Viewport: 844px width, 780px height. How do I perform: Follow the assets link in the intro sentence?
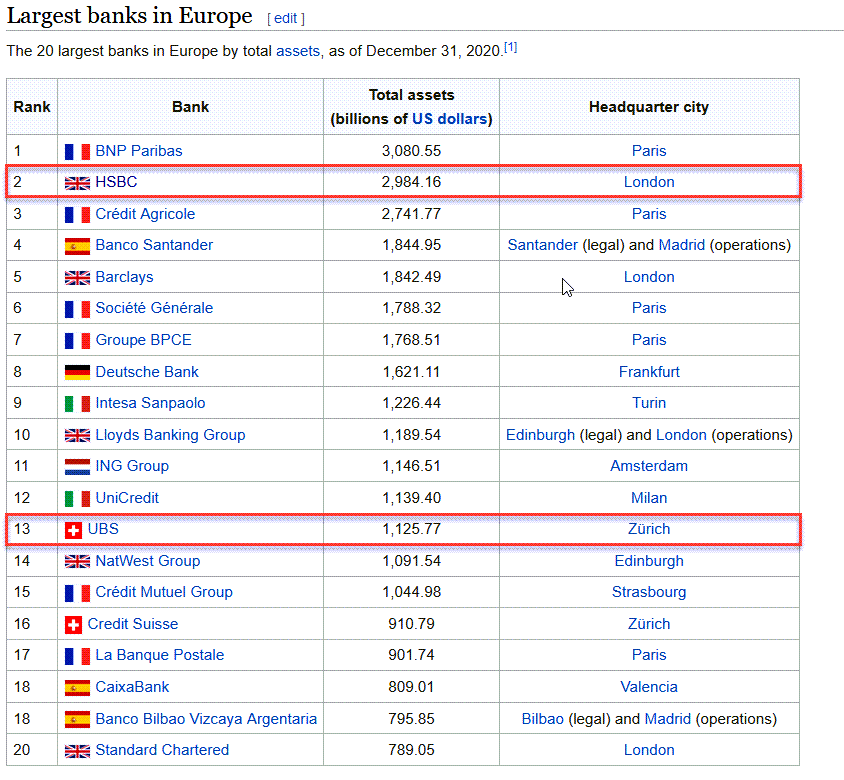tap(298, 51)
